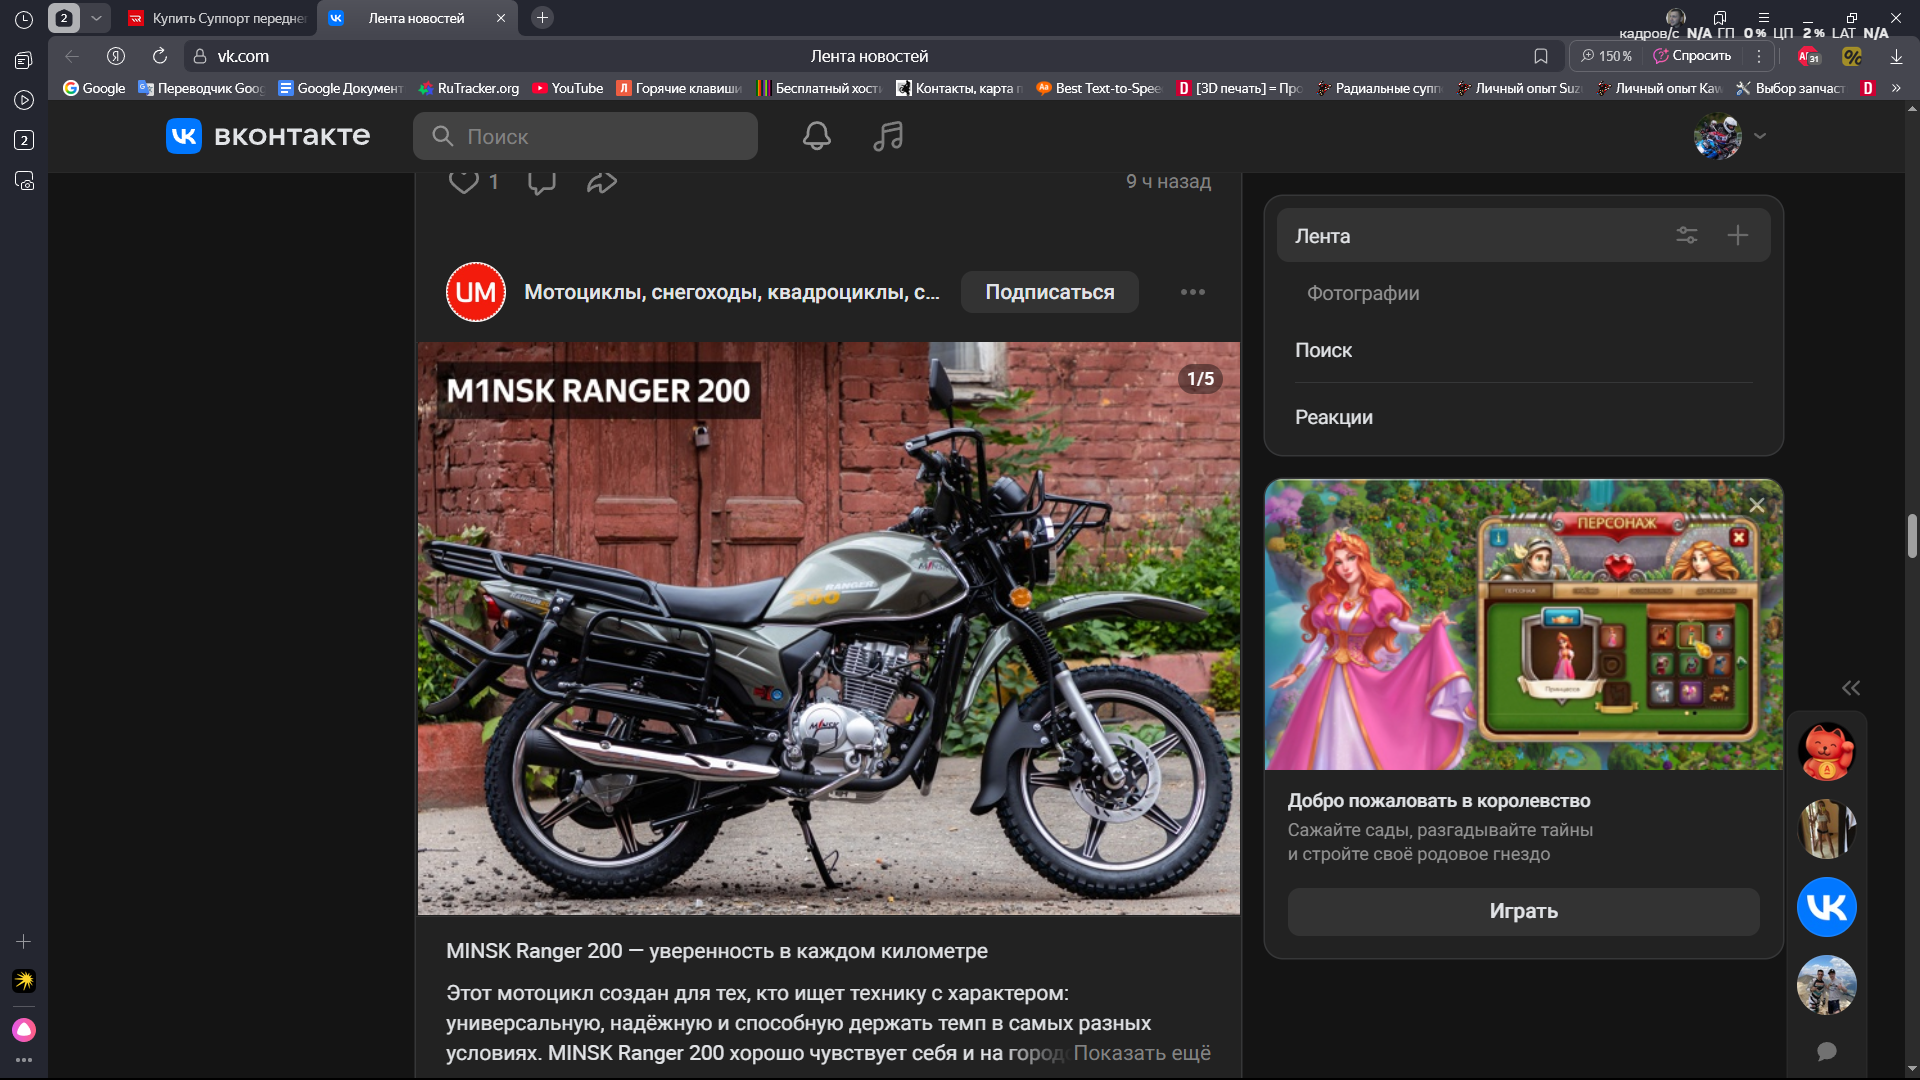Expand the tab list dropdown arrow
Screen dimensions: 1920x1080
click(x=96, y=18)
